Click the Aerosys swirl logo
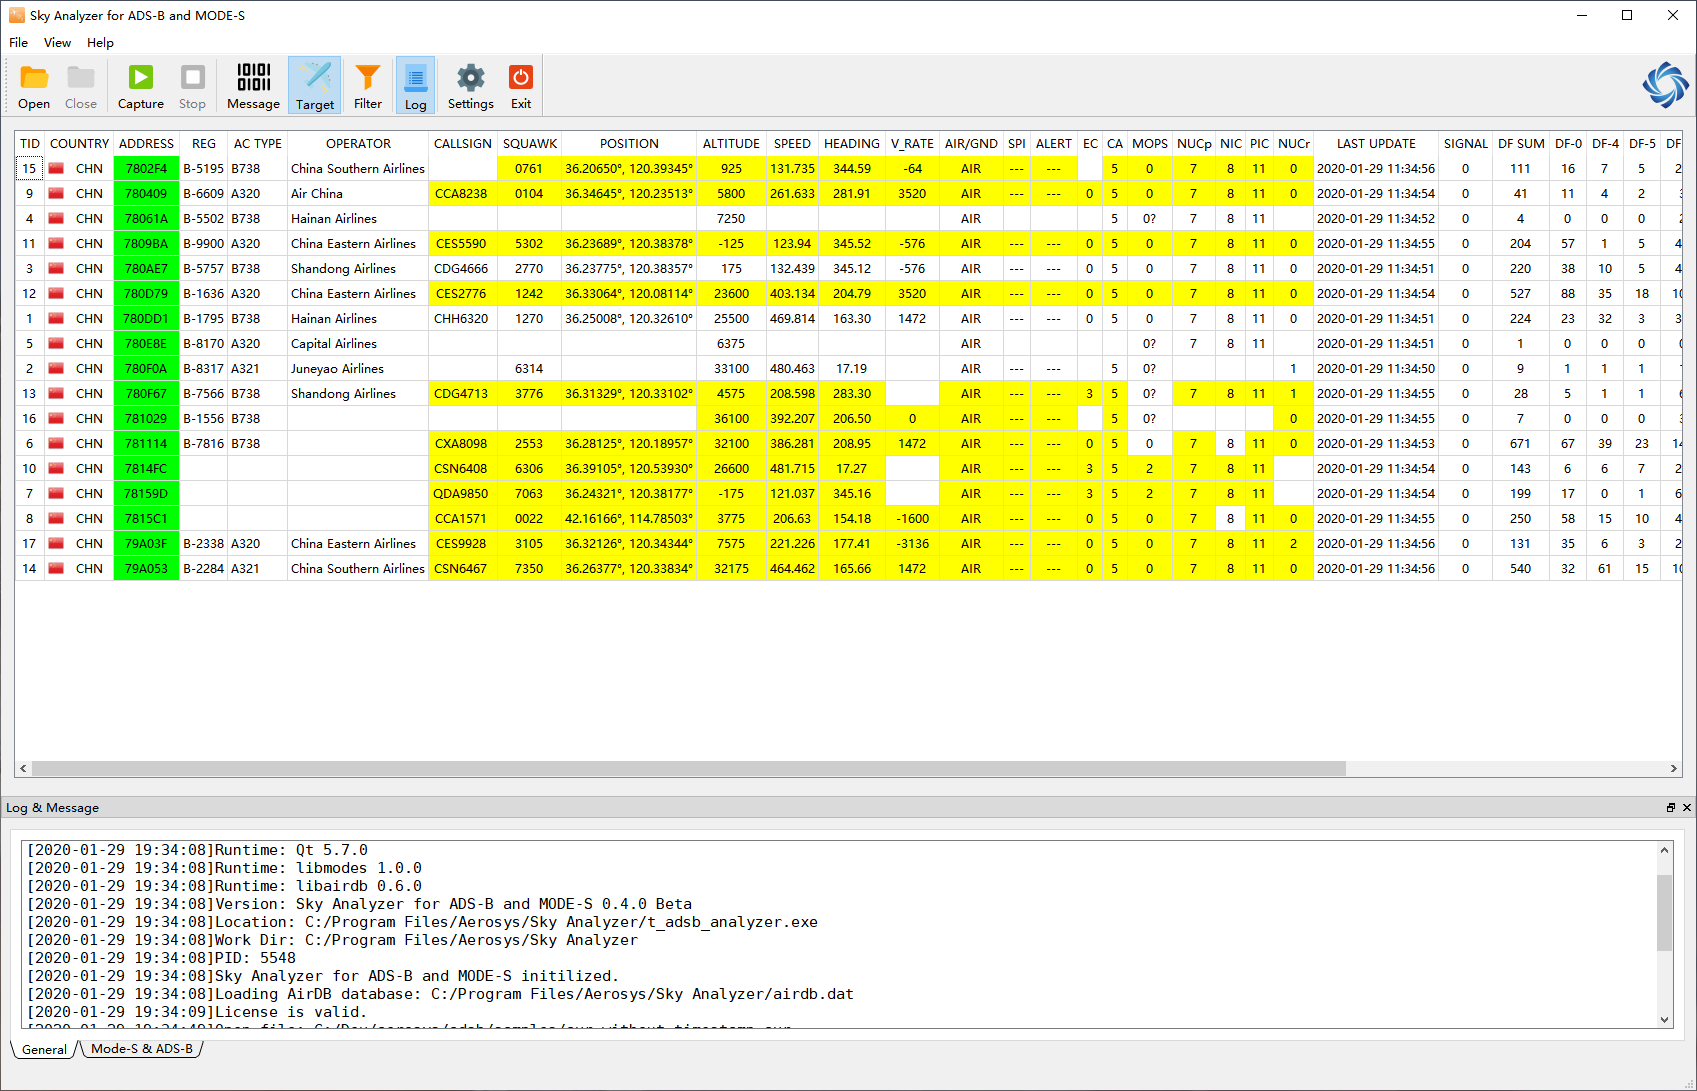Image resolution: width=1697 pixels, height=1091 pixels. [1665, 85]
